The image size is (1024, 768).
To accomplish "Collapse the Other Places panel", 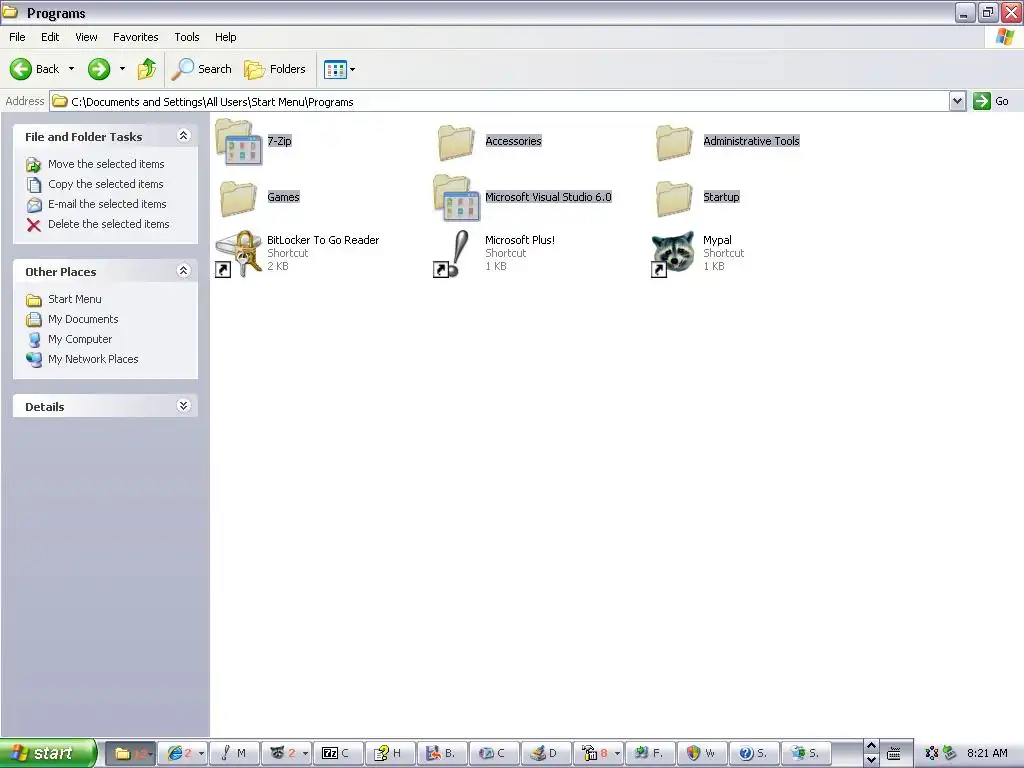I will (184, 271).
